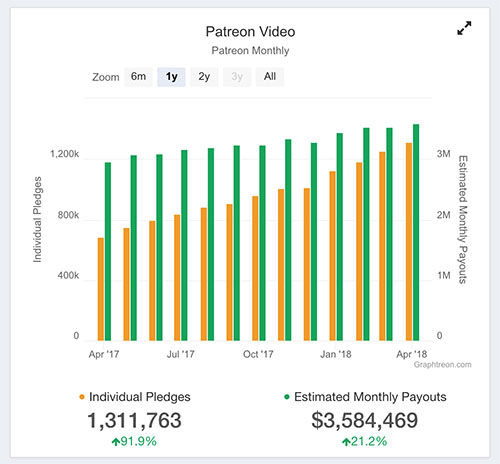Viewport: 500px width, 464px height.
Task: Switch zoom to 2y
Action: point(204,77)
